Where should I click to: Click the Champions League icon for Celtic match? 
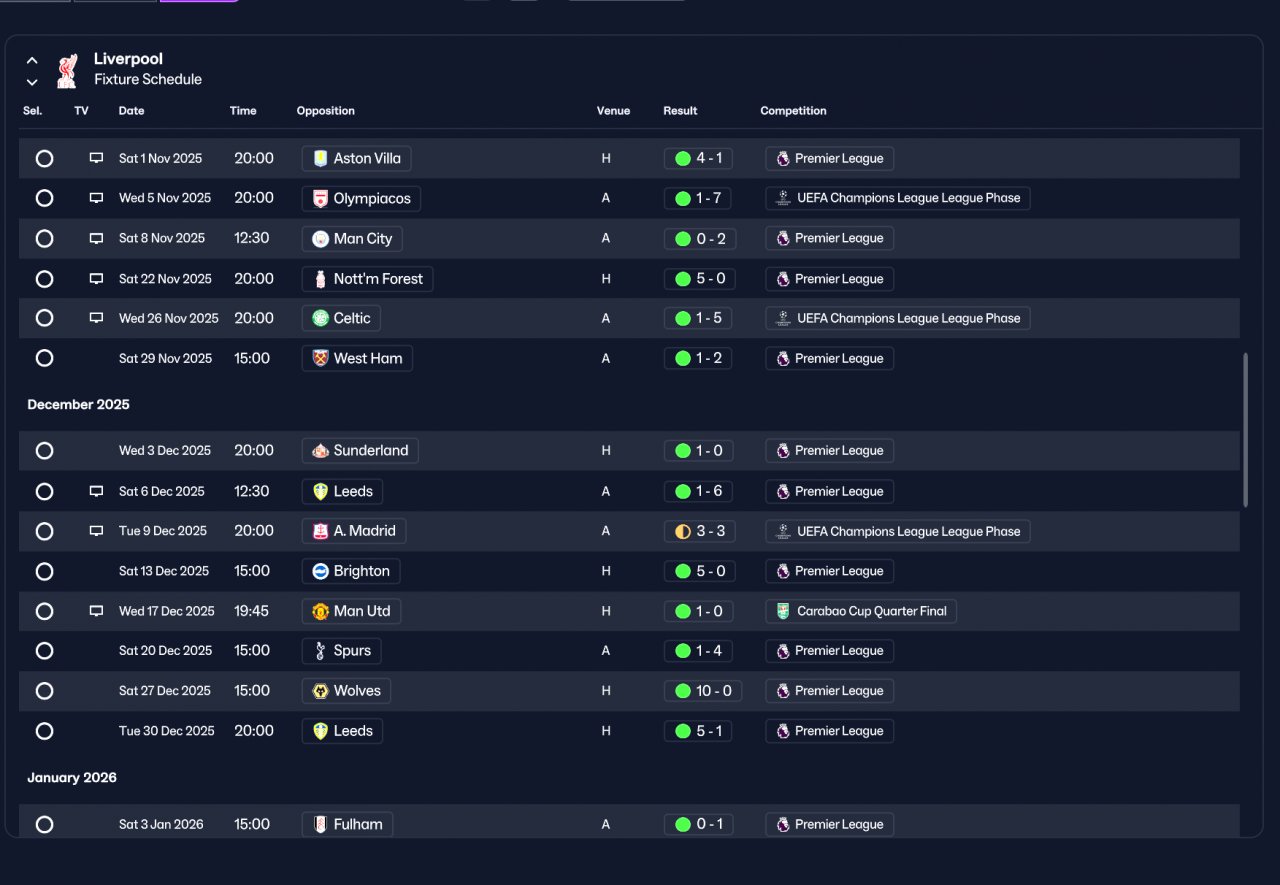point(783,318)
